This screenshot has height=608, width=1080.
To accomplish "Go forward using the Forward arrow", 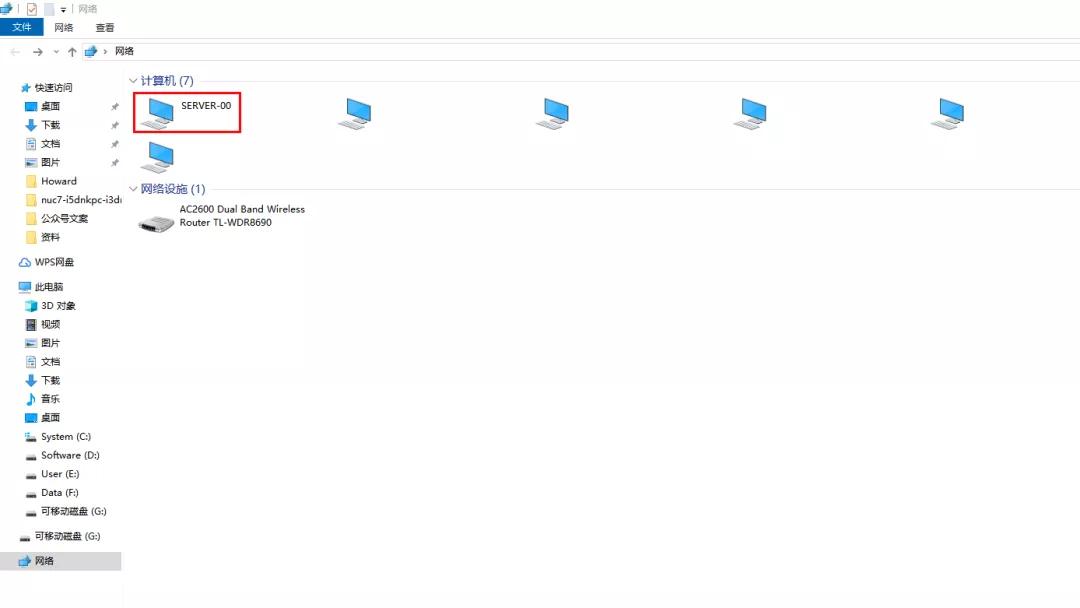I will click(38, 52).
